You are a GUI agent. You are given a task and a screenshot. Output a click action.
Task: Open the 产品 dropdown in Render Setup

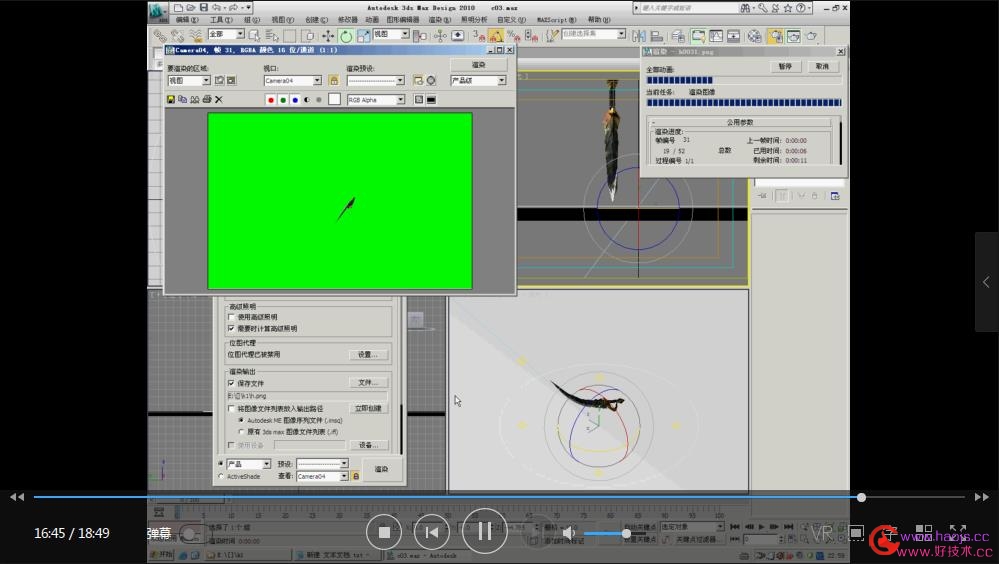pyautogui.click(x=248, y=464)
